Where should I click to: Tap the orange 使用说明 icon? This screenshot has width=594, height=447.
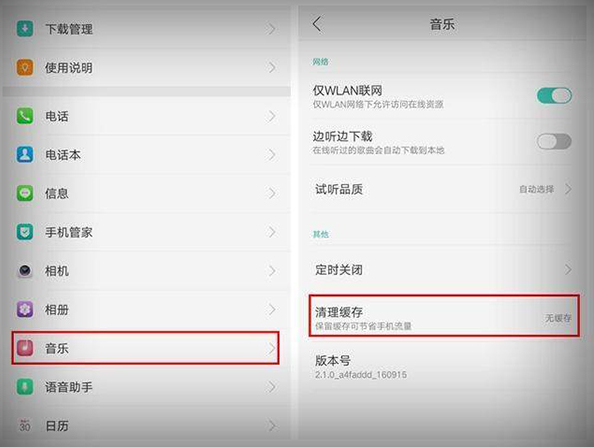tap(25, 68)
